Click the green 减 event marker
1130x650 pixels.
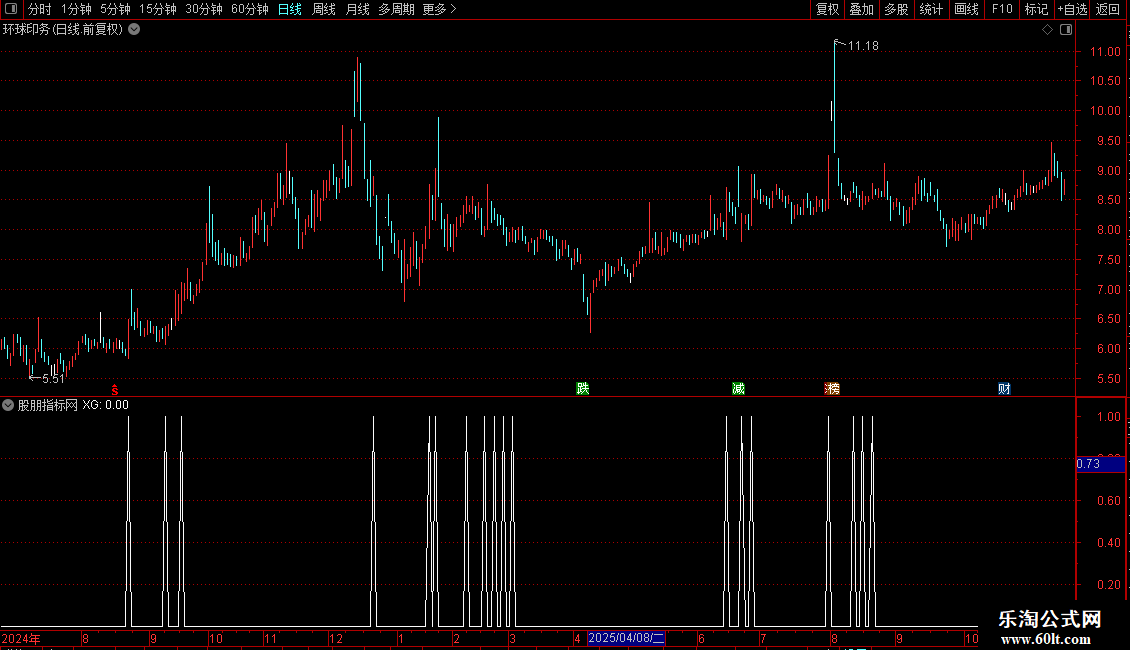coord(738,388)
